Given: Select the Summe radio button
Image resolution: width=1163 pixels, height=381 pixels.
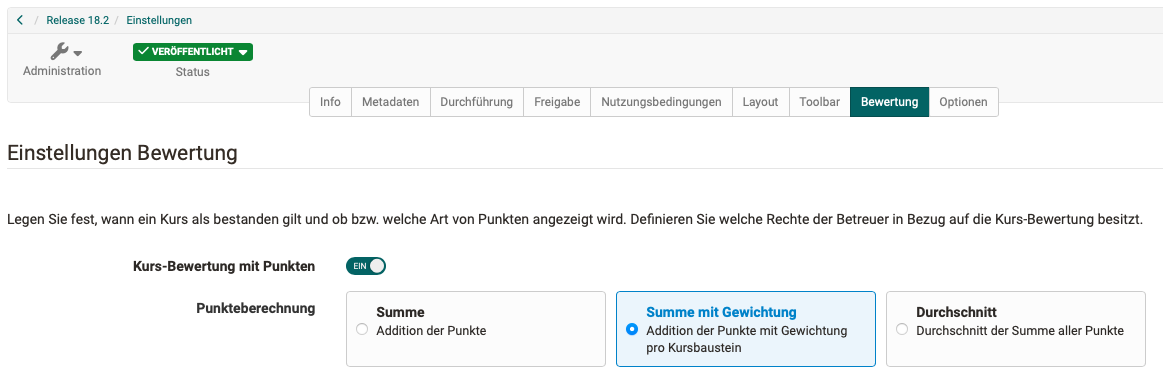Looking at the screenshot, I should pos(362,330).
